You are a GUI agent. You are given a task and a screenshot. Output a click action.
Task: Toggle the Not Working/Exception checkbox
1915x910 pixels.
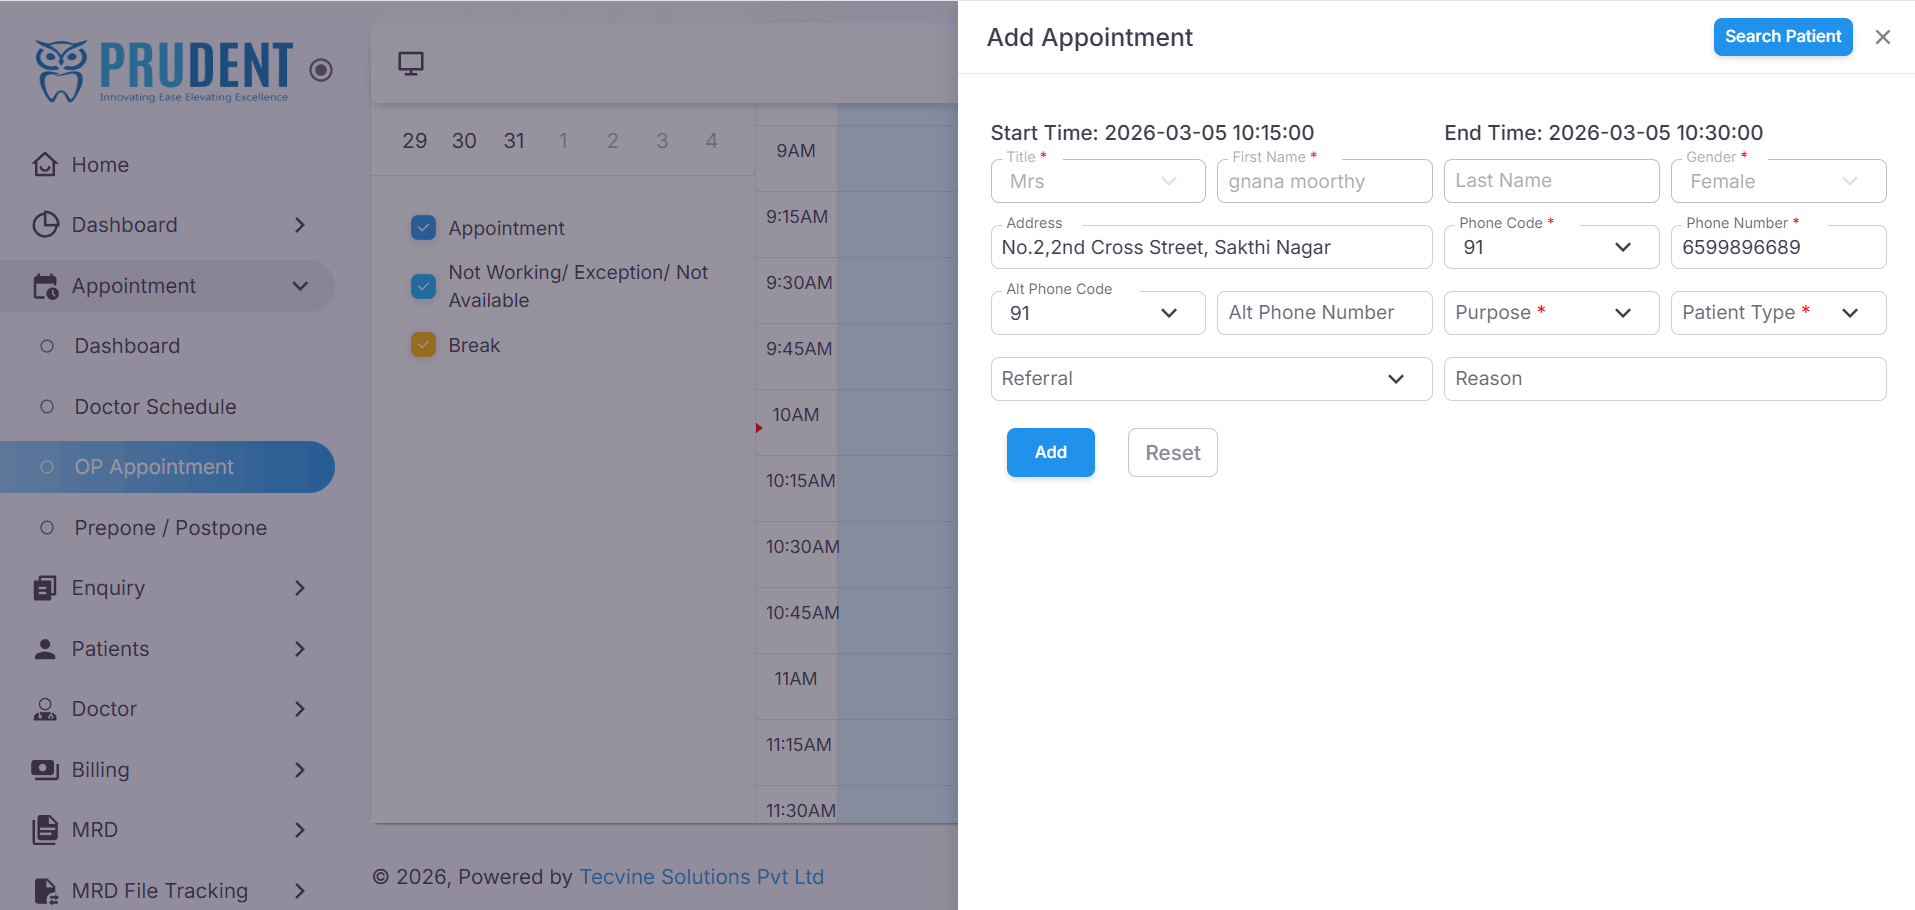(424, 287)
